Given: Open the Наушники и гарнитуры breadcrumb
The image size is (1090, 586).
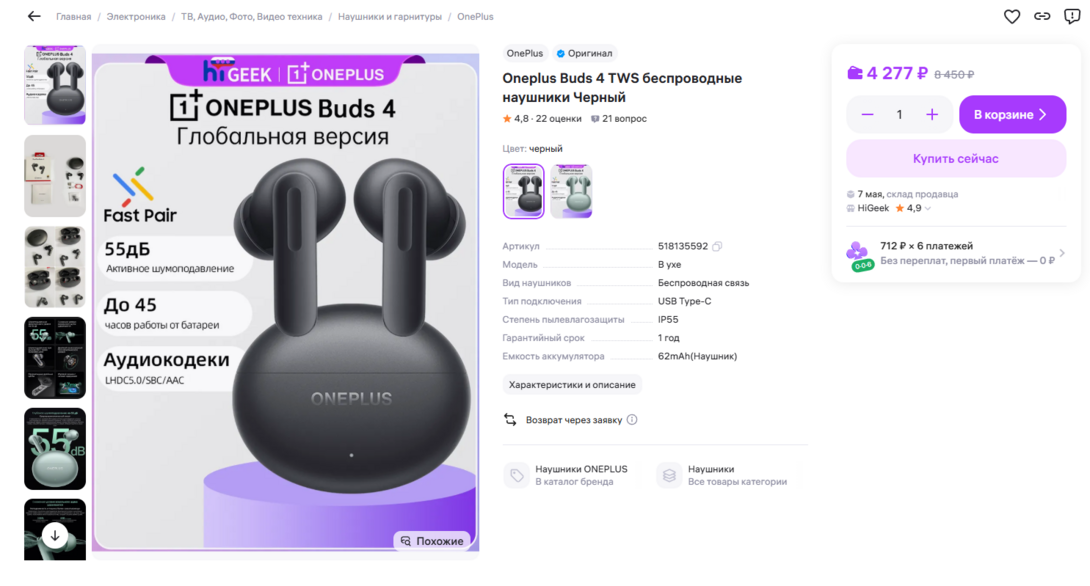Looking at the screenshot, I should pyautogui.click(x=390, y=17).
